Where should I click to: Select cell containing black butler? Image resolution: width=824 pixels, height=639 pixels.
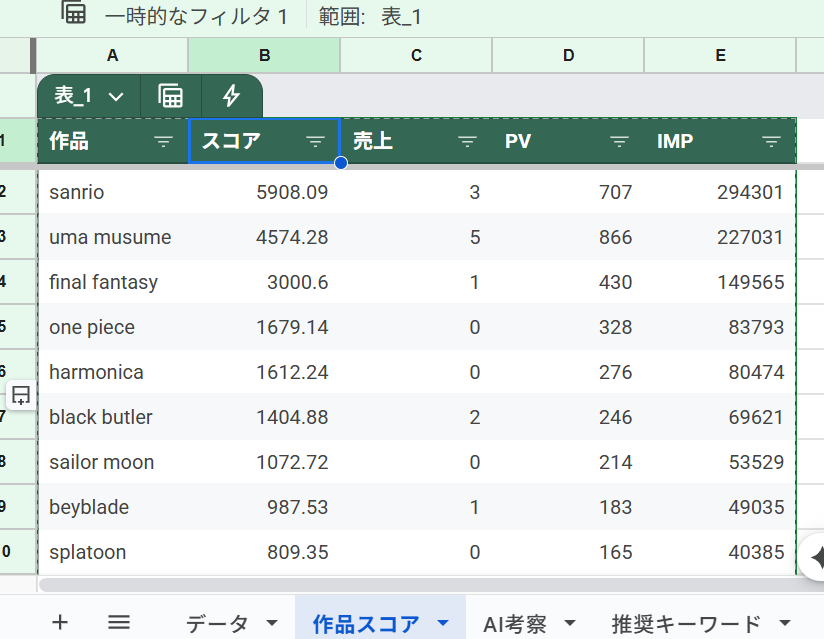coord(112,417)
